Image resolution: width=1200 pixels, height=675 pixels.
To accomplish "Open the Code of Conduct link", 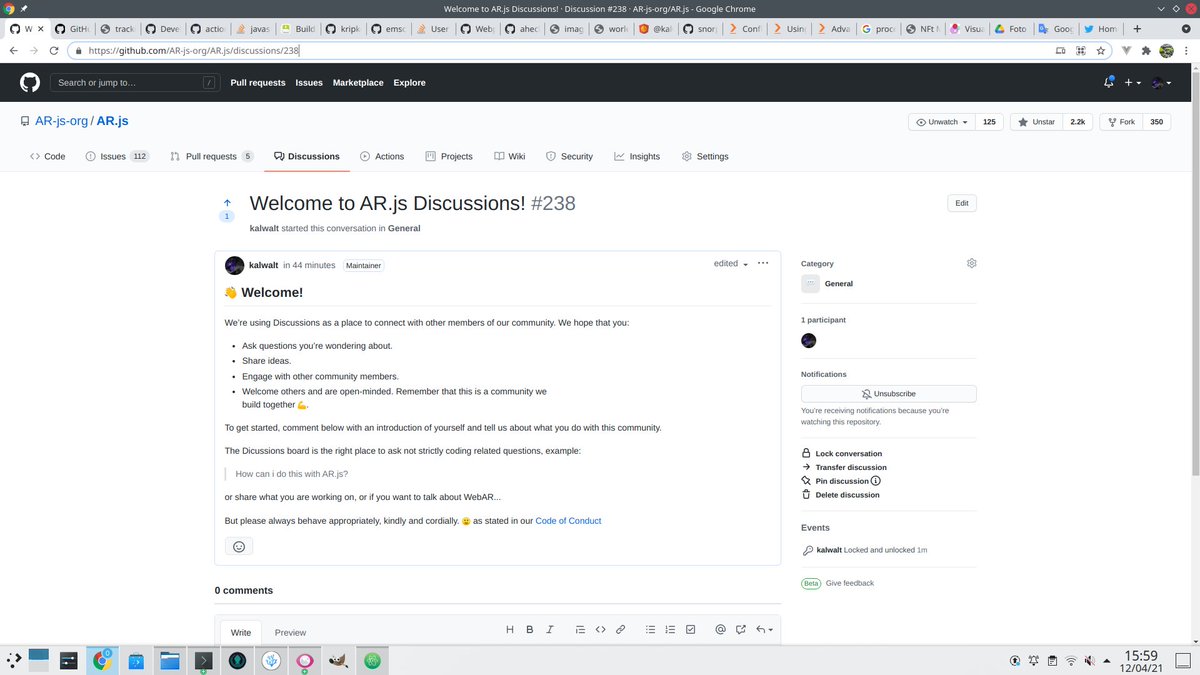I will (x=568, y=521).
